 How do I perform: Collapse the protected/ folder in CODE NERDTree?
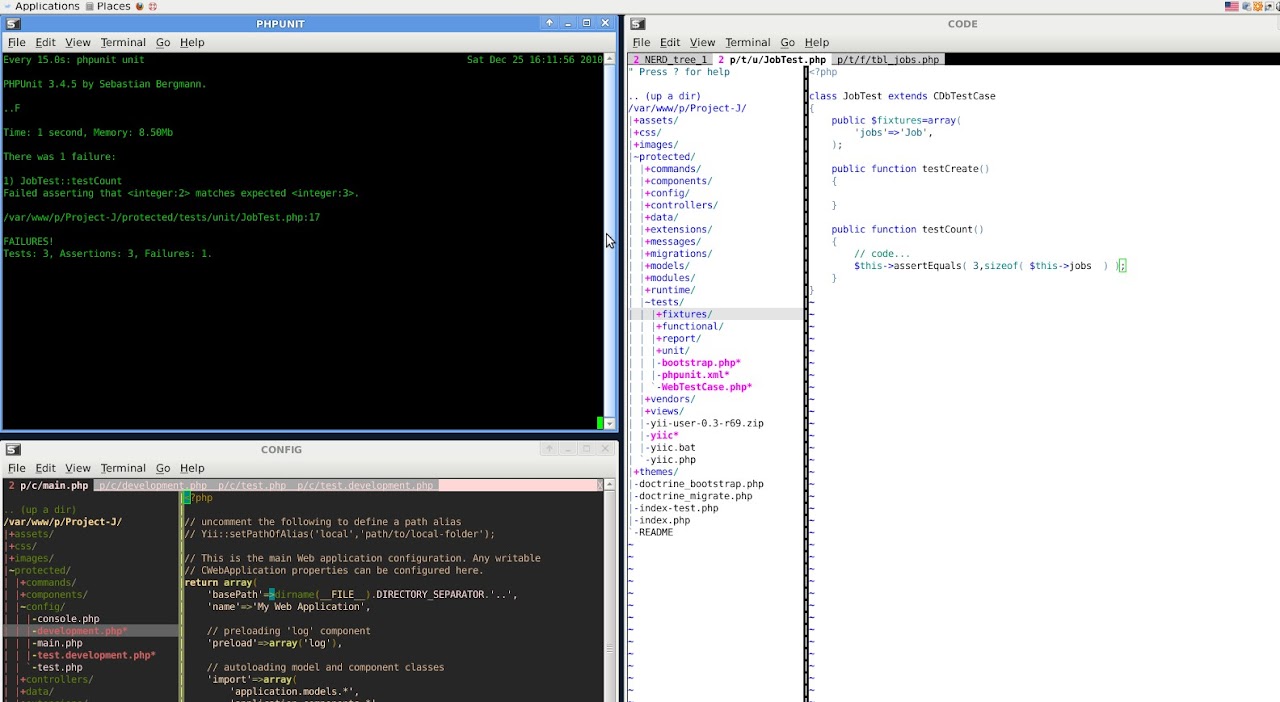664,157
